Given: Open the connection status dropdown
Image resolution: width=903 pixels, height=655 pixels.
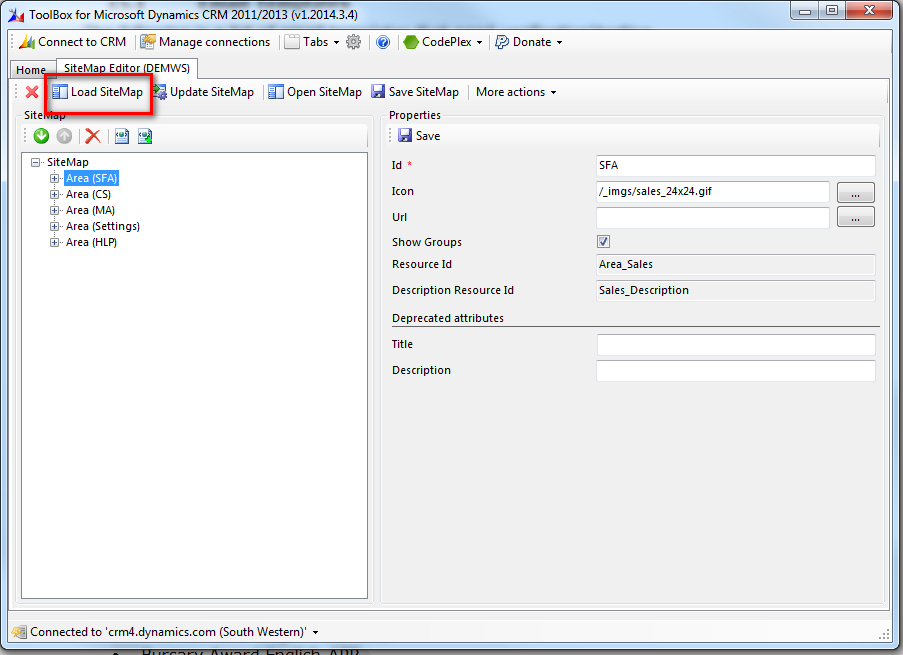Looking at the screenshot, I should point(315,633).
